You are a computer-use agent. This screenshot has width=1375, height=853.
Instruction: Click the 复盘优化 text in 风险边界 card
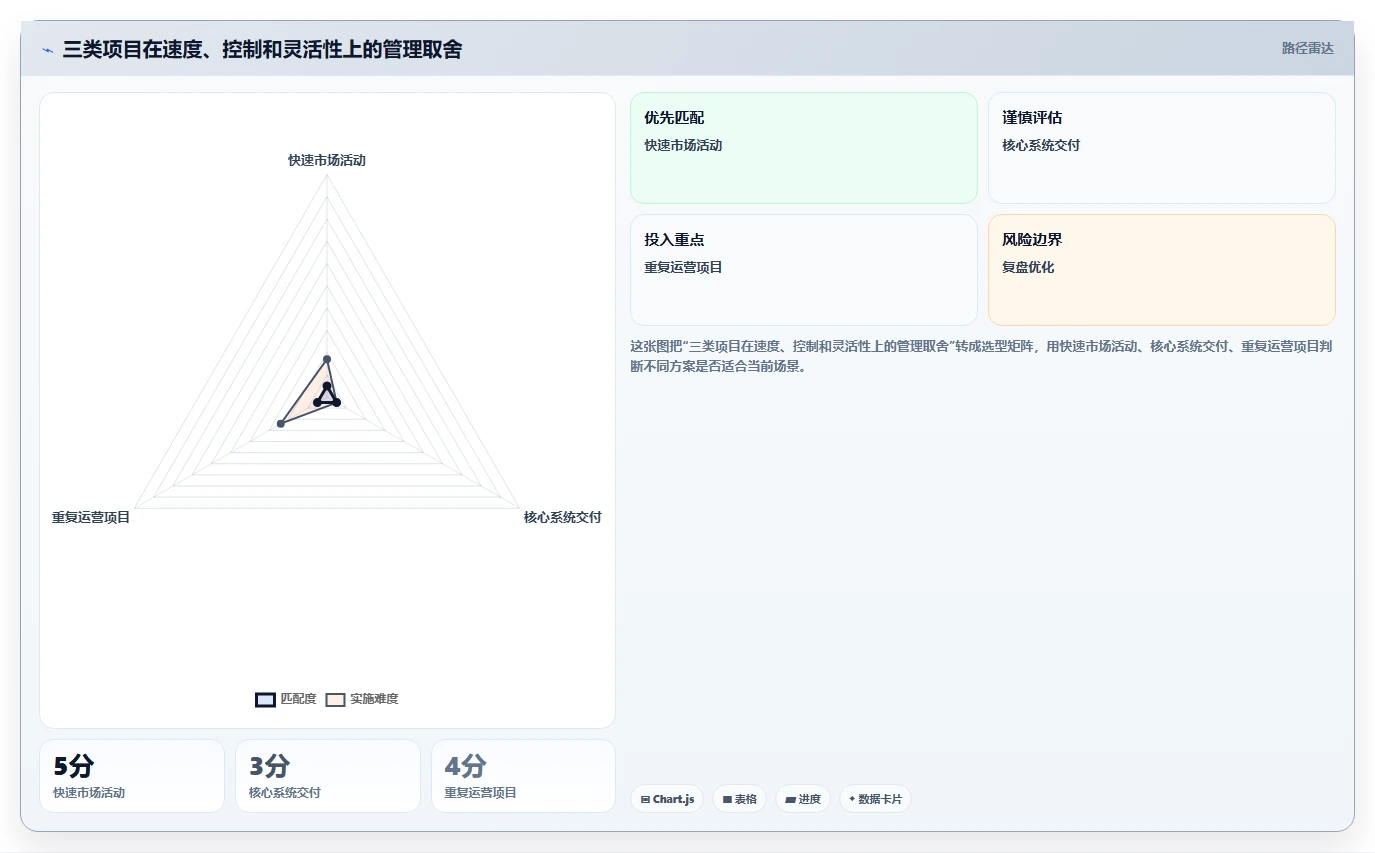(x=1028, y=267)
